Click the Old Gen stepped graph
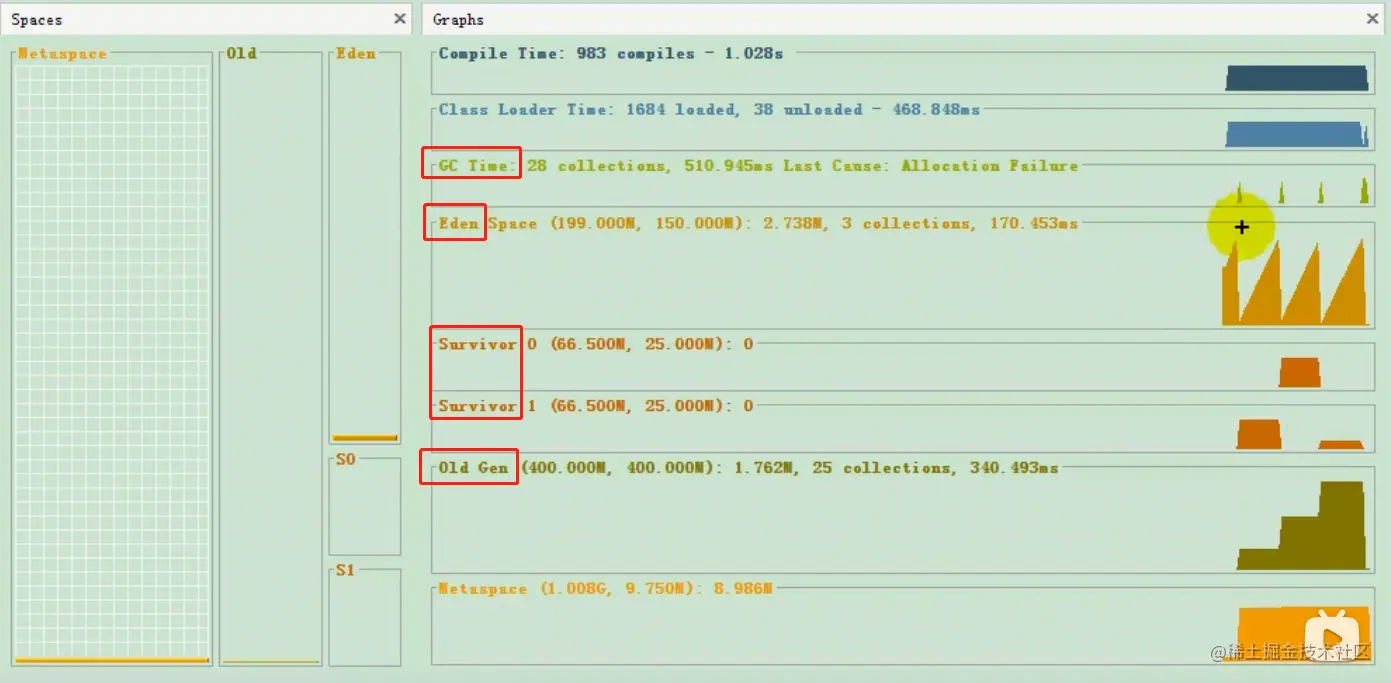The image size is (1391, 683). coord(1301,525)
